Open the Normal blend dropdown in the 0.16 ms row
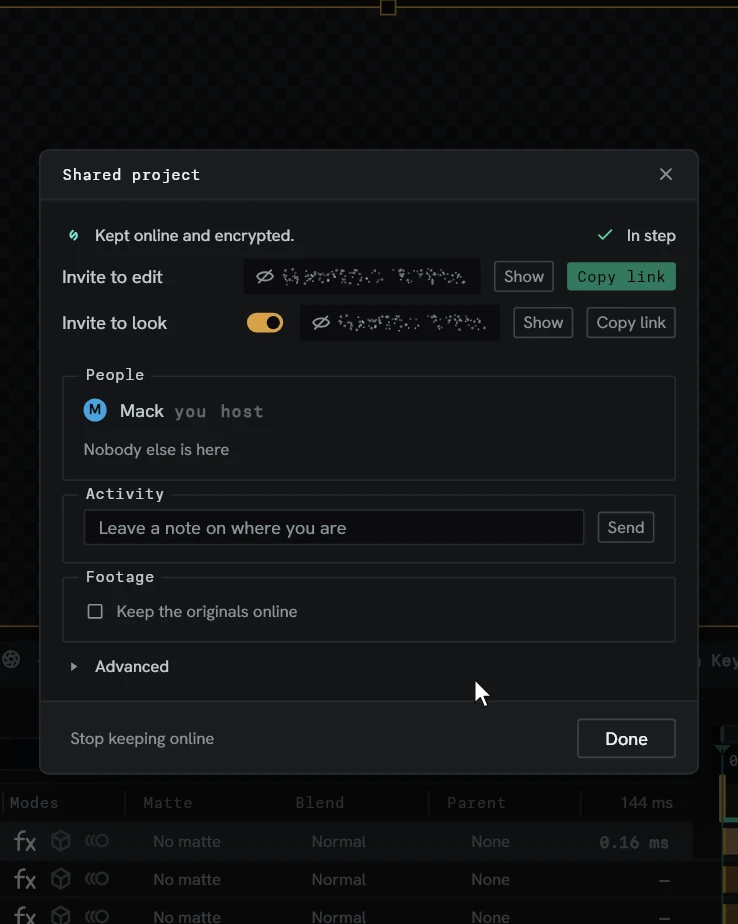This screenshot has width=738, height=924. 338,842
